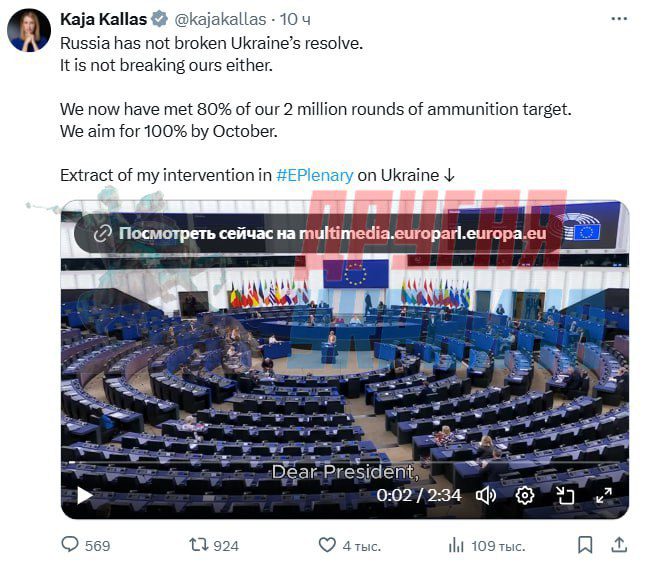View the tweet's analytics icon

pyautogui.click(x=456, y=545)
